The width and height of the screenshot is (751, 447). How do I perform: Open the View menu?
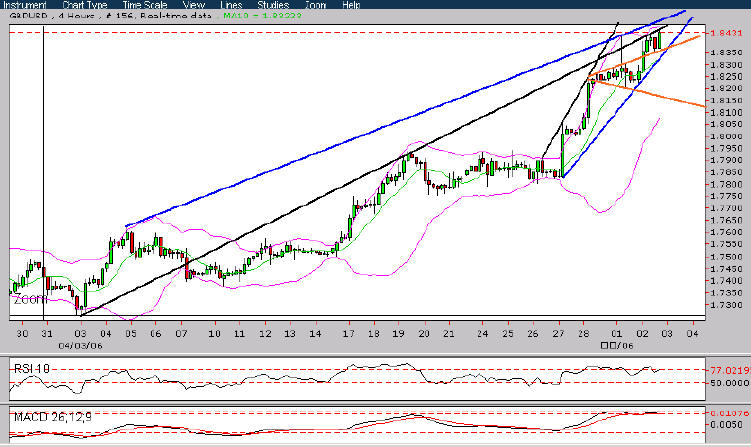194,5
